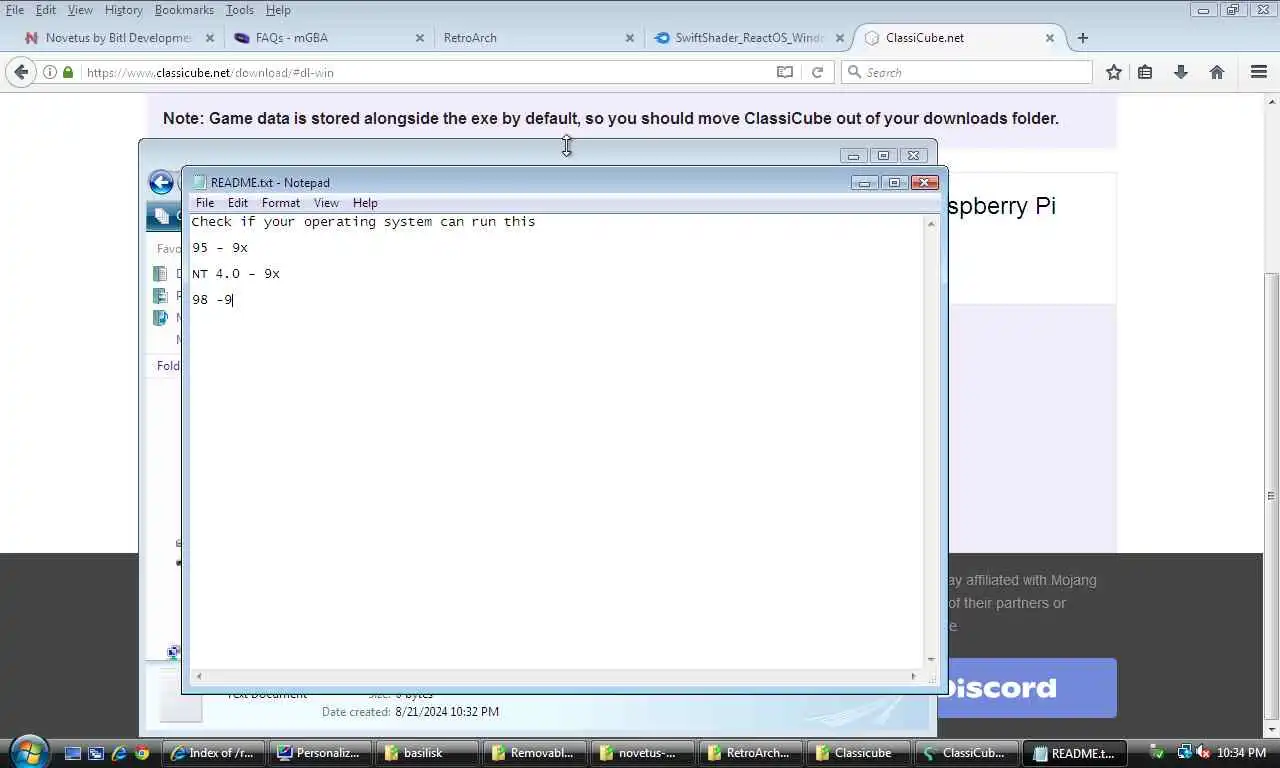Open Notepad Edit menu
The height and width of the screenshot is (768, 1280).
237,202
